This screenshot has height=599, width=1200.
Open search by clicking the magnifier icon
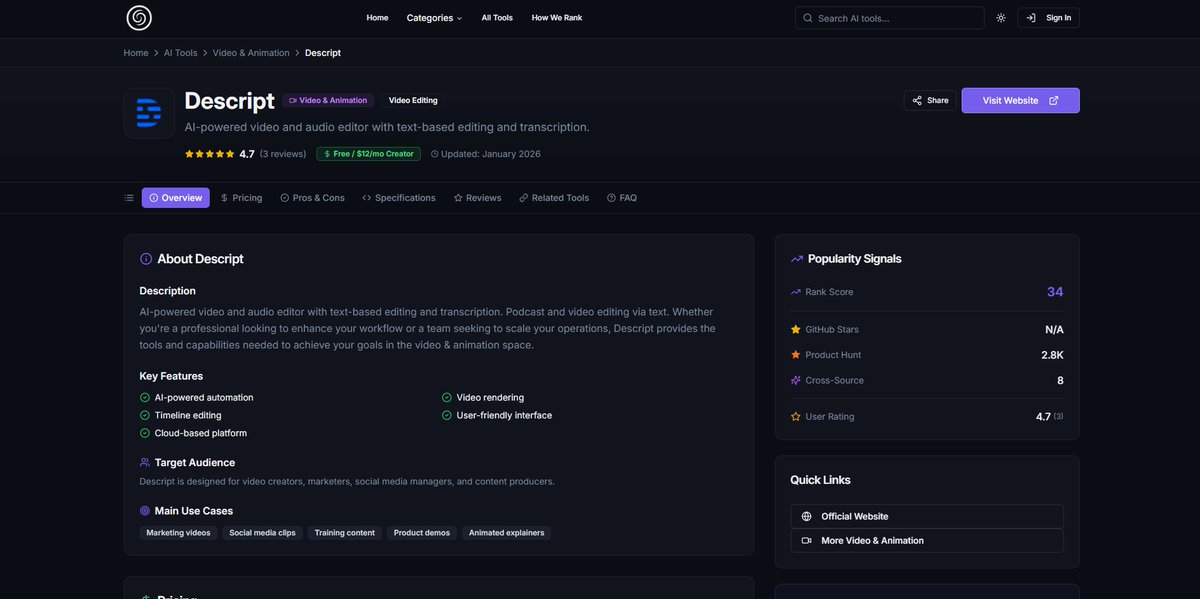tap(806, 17)
